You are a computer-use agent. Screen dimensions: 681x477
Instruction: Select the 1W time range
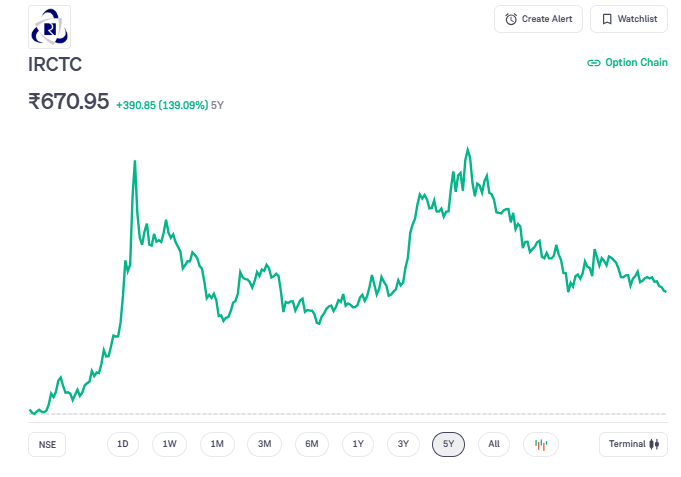[170, 444]
